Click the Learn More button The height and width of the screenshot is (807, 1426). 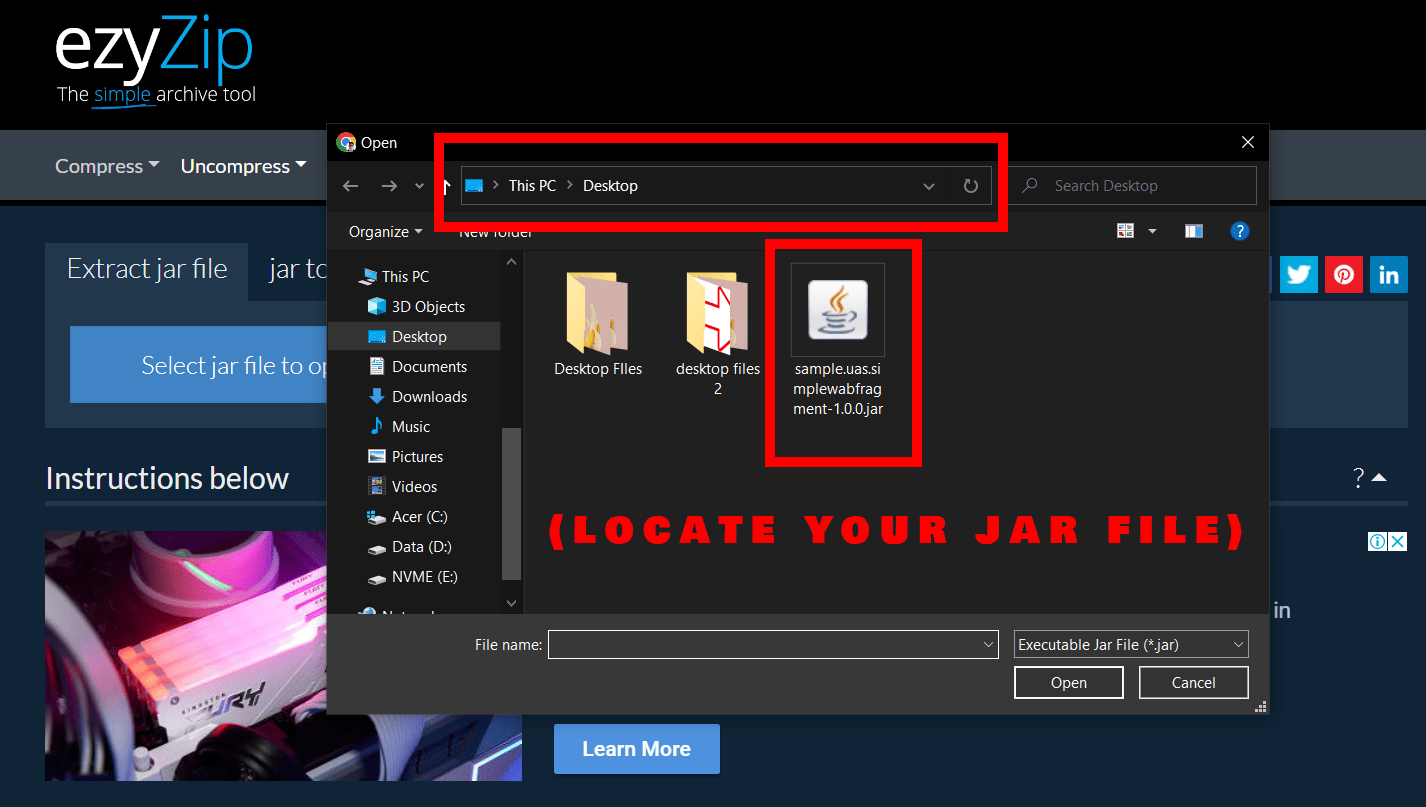tap(636, 748)
